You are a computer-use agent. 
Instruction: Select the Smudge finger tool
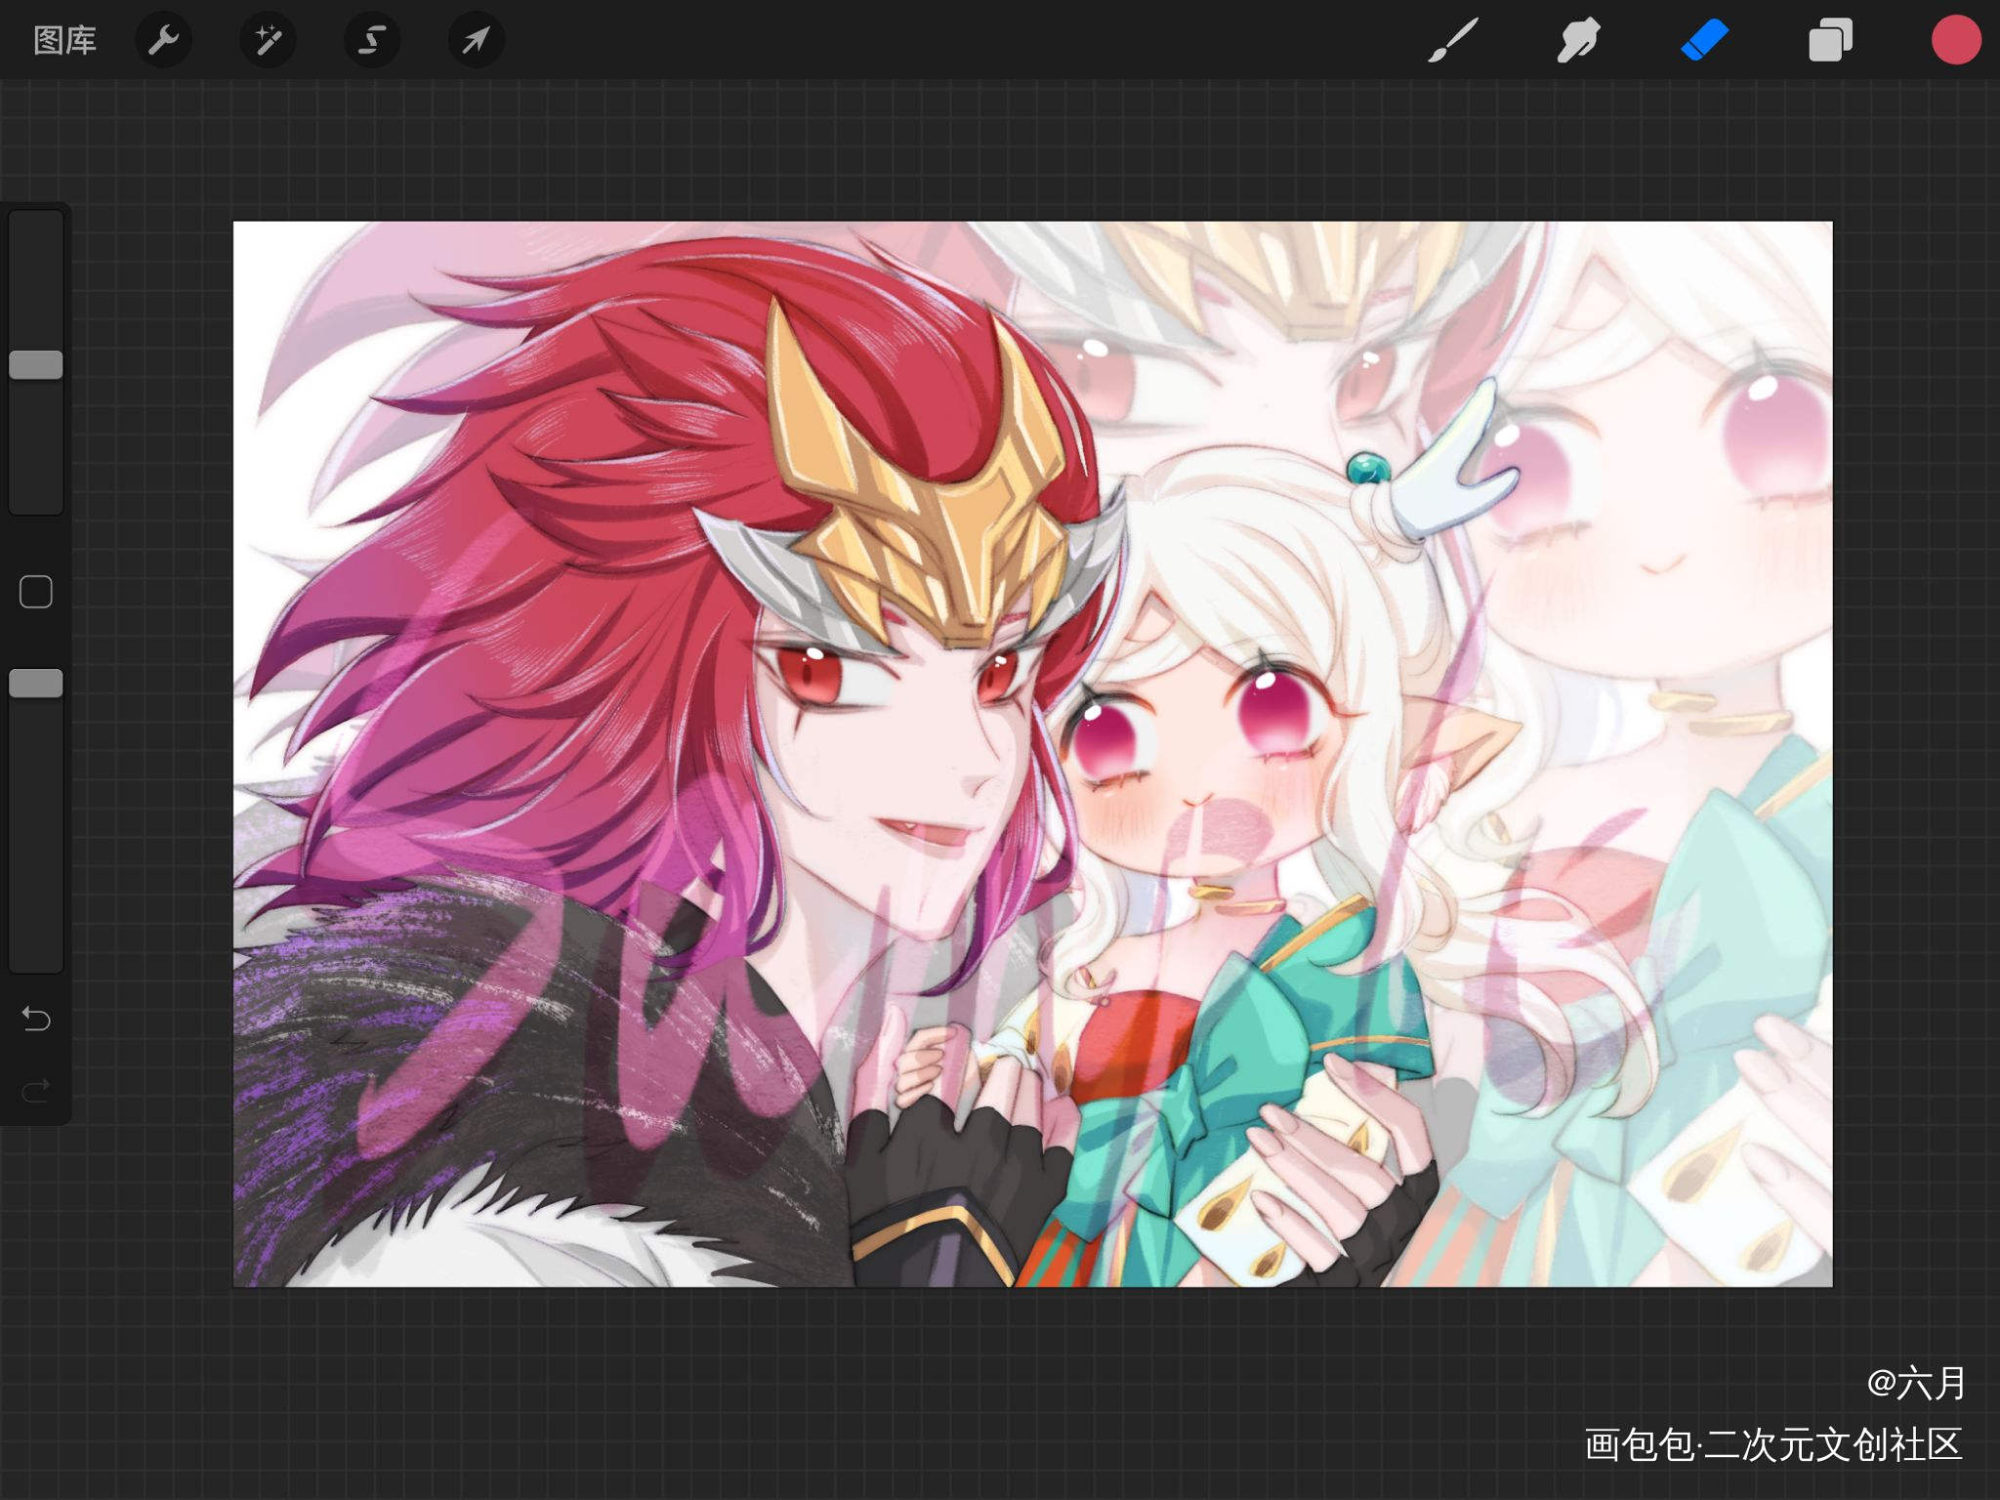pos(1578,40)
